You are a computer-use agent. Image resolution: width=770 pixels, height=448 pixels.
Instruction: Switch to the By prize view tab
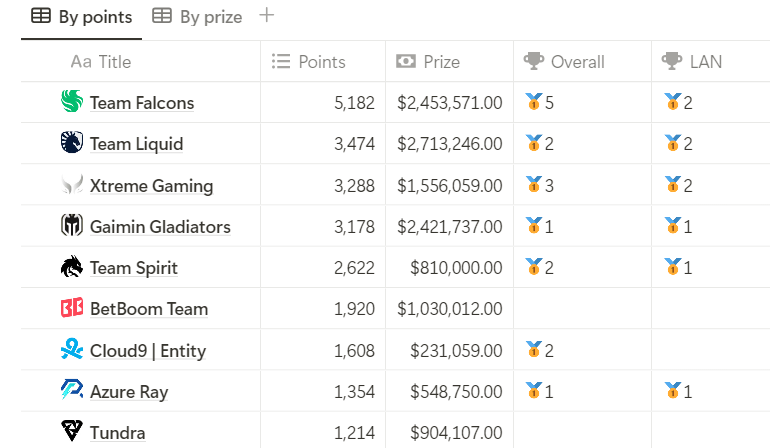(197, 17)
